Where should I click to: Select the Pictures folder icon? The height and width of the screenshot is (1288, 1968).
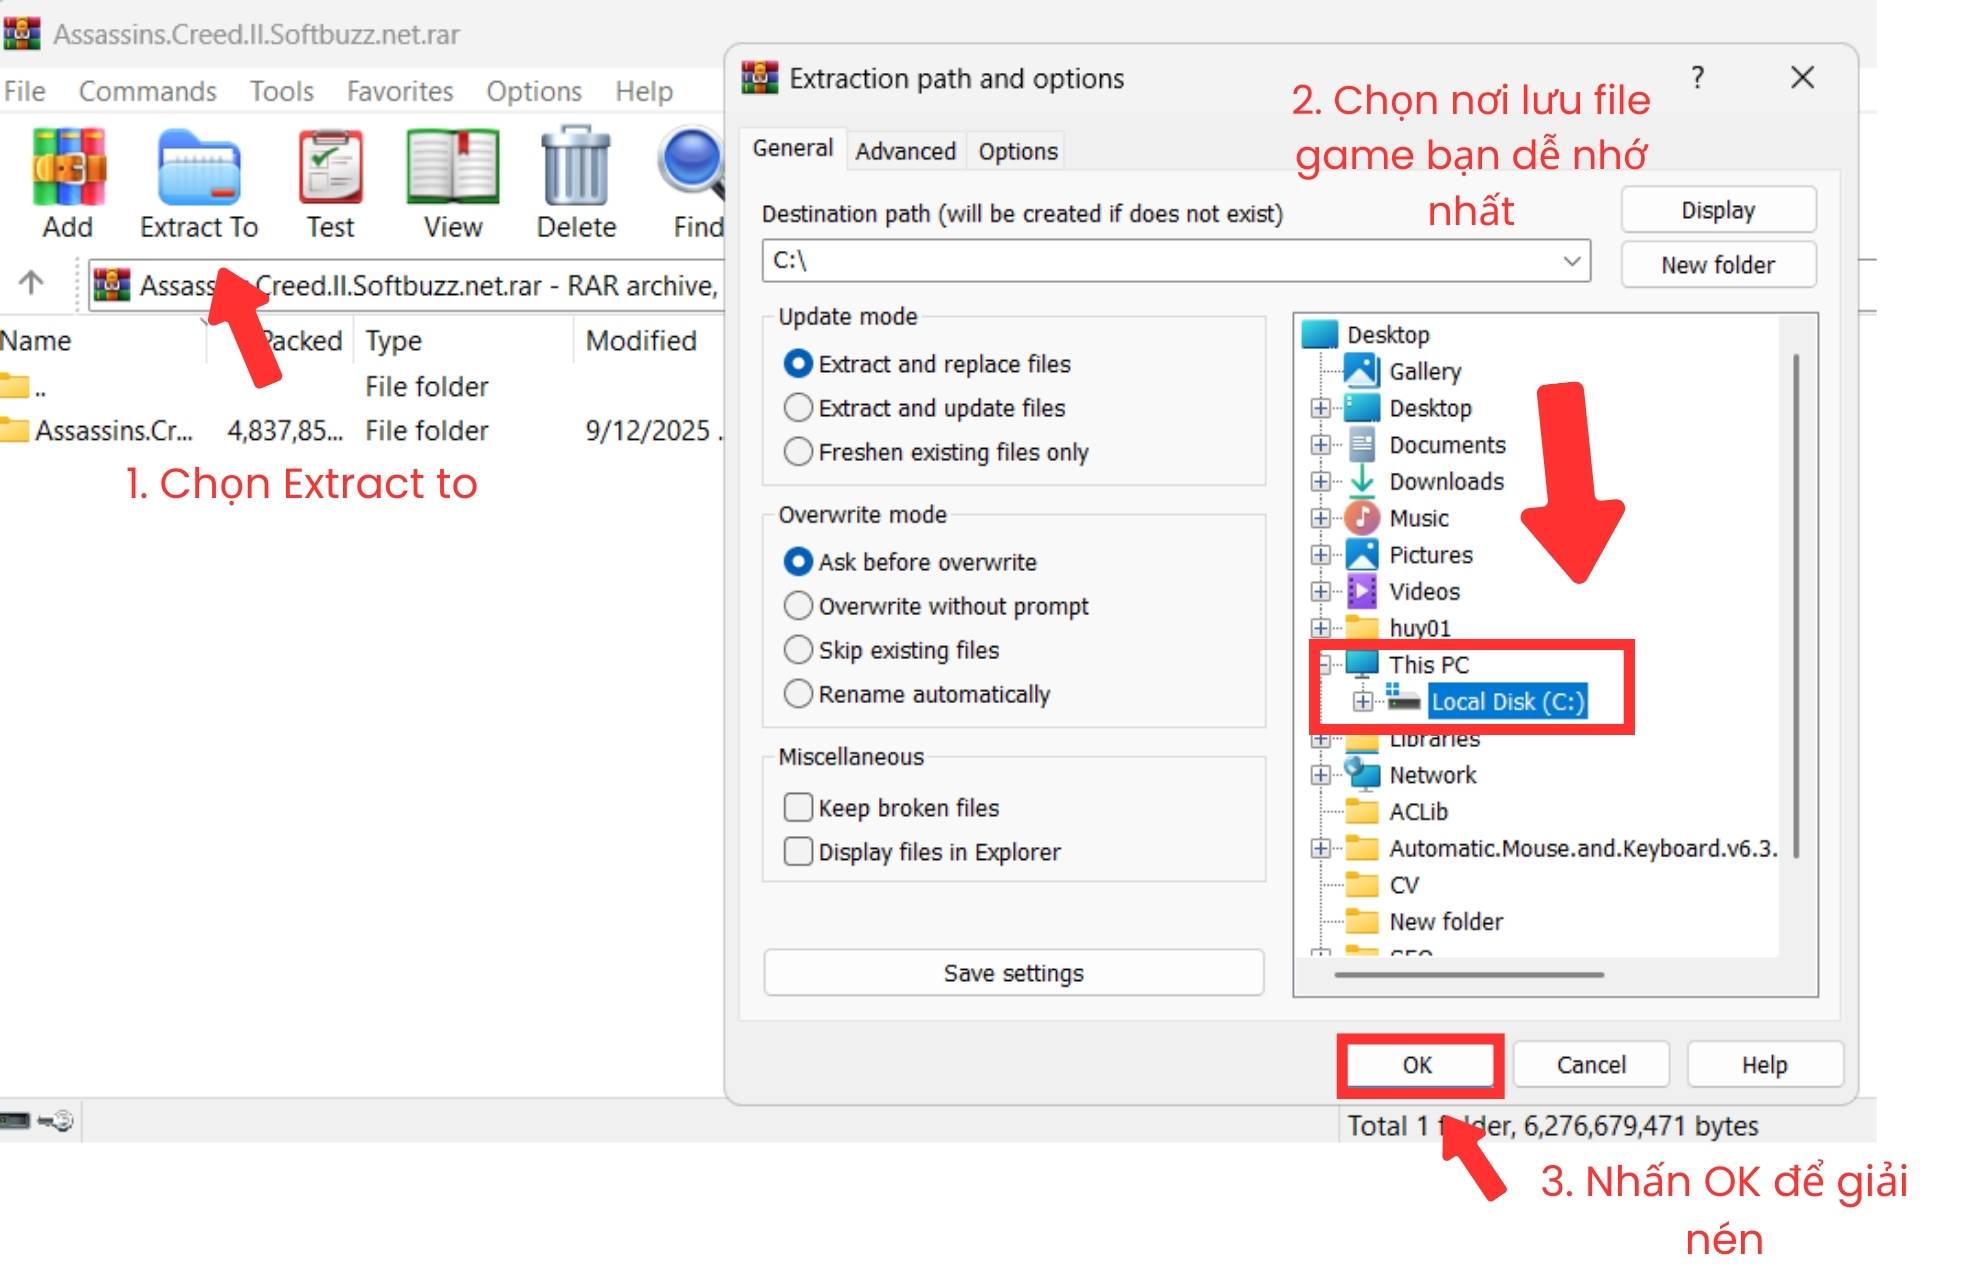tap(1361, 555)
